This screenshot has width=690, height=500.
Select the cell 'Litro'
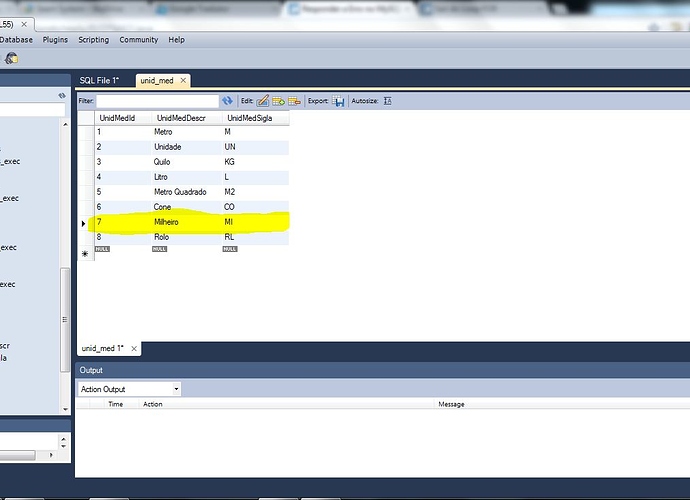(x=187, y=177)
